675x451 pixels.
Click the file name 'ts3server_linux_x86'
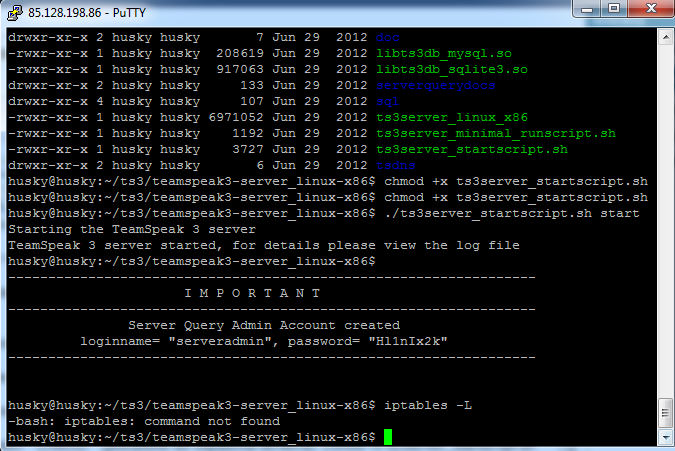tap(452, 117)
